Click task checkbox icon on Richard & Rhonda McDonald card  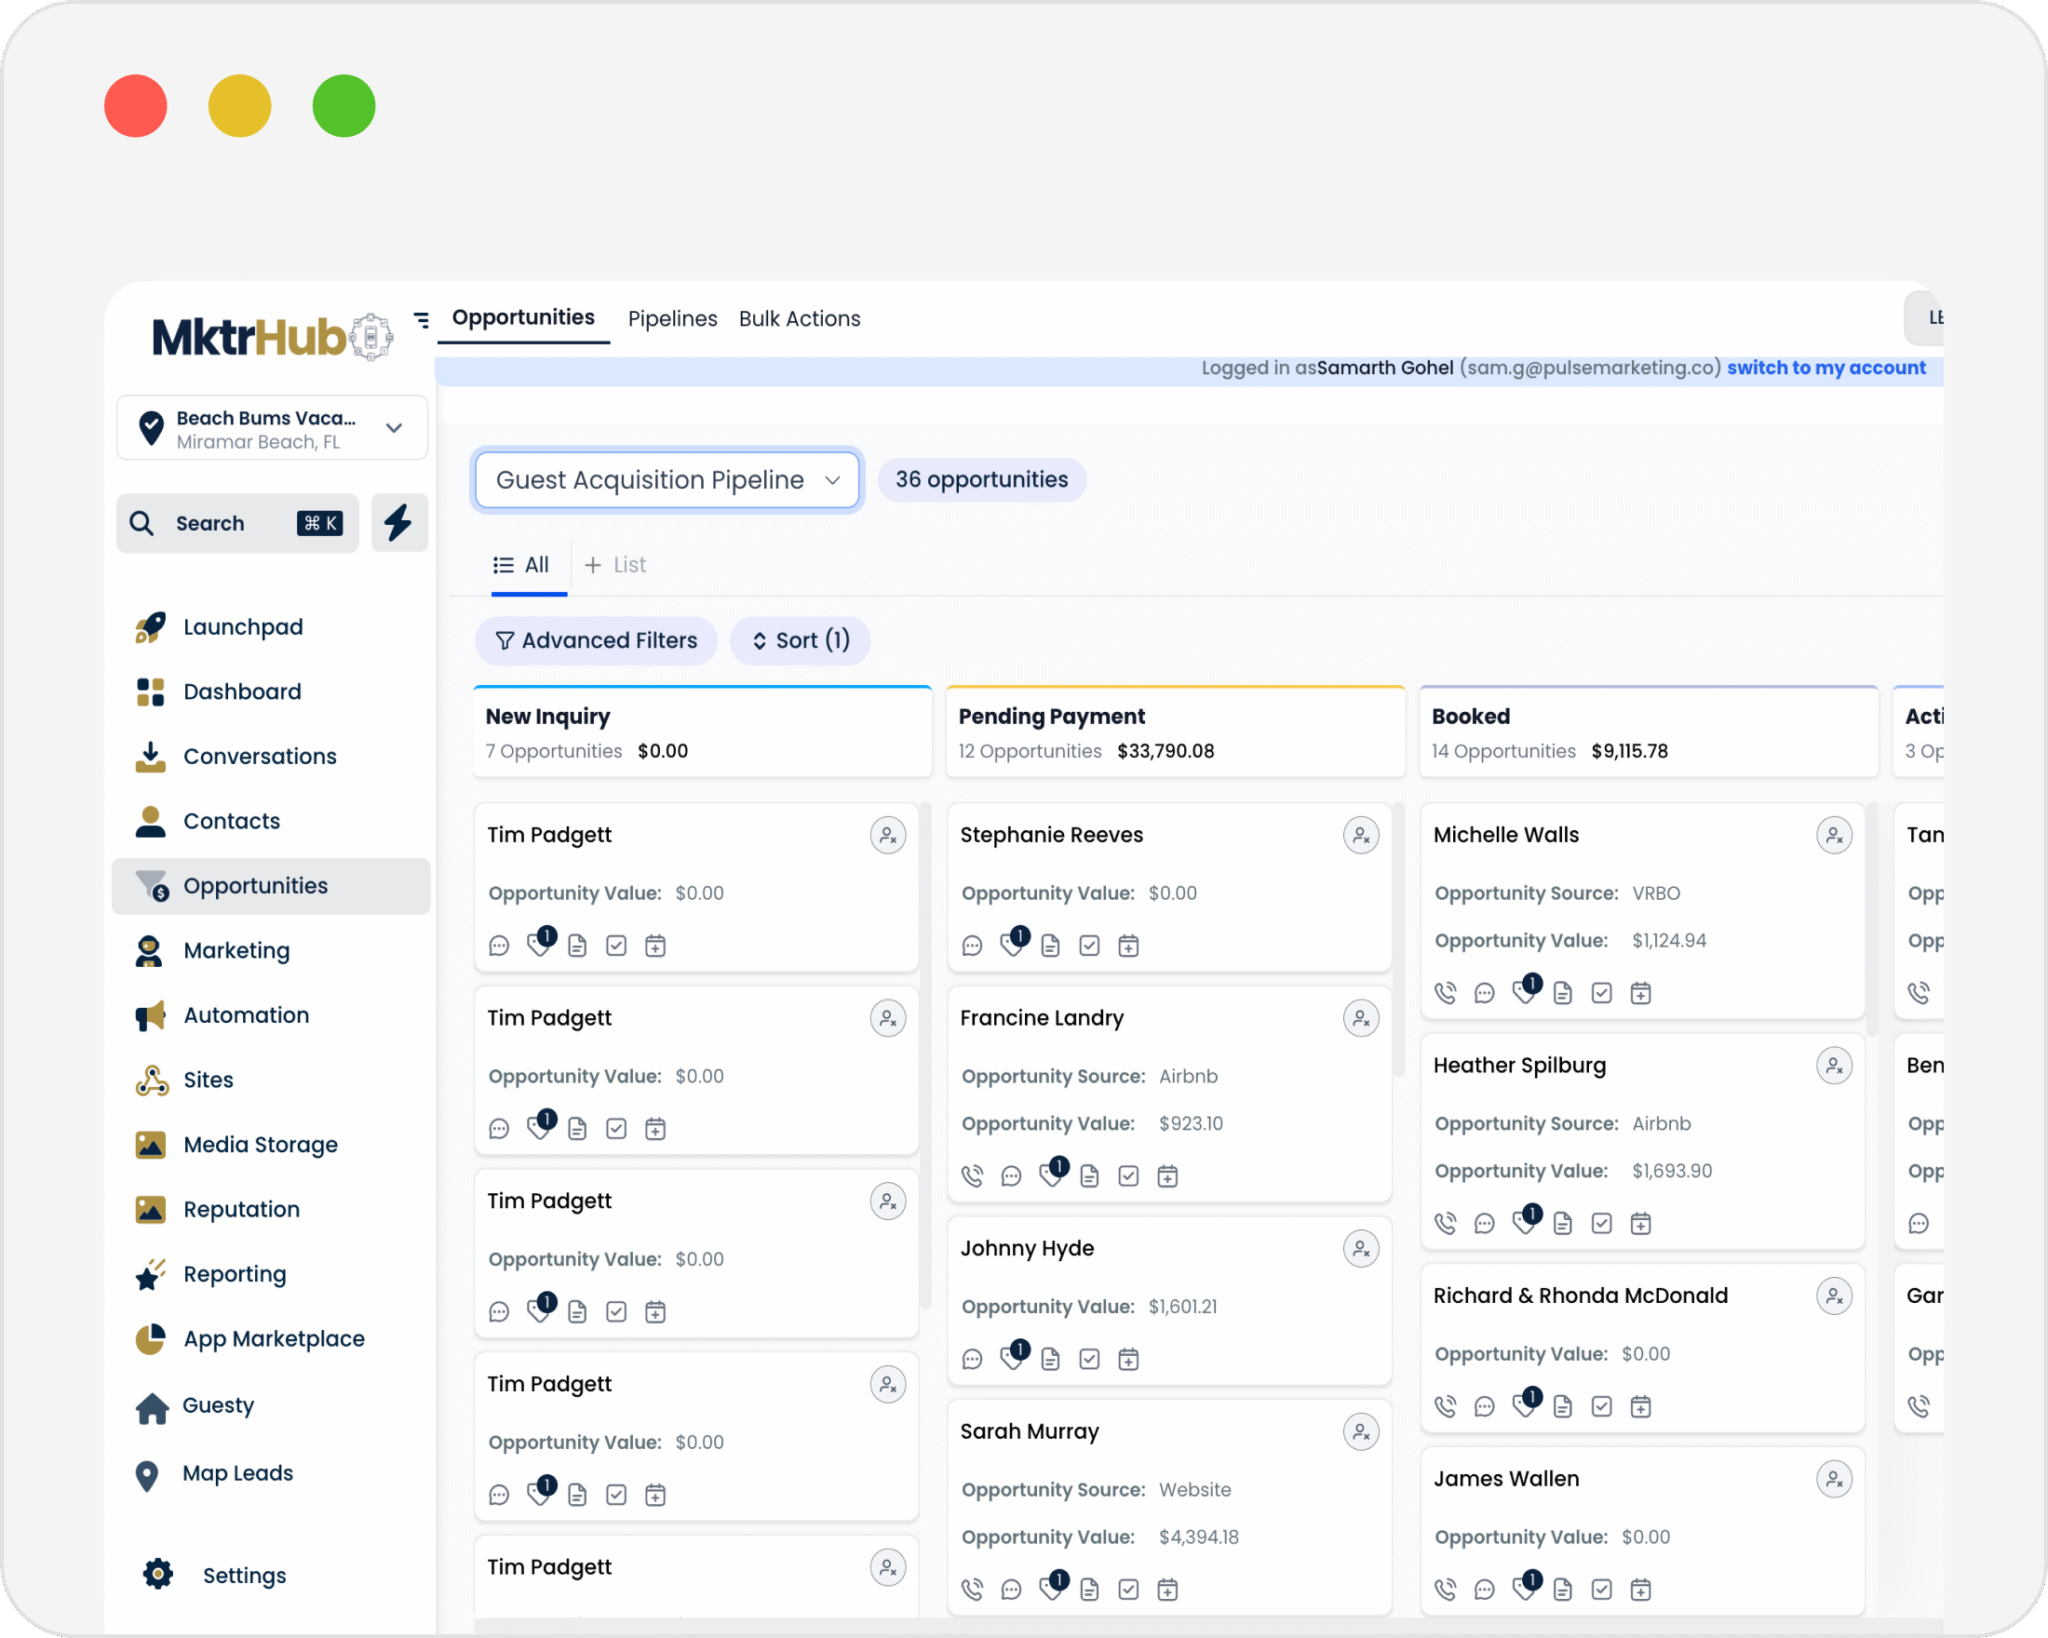(1602, 1407)
